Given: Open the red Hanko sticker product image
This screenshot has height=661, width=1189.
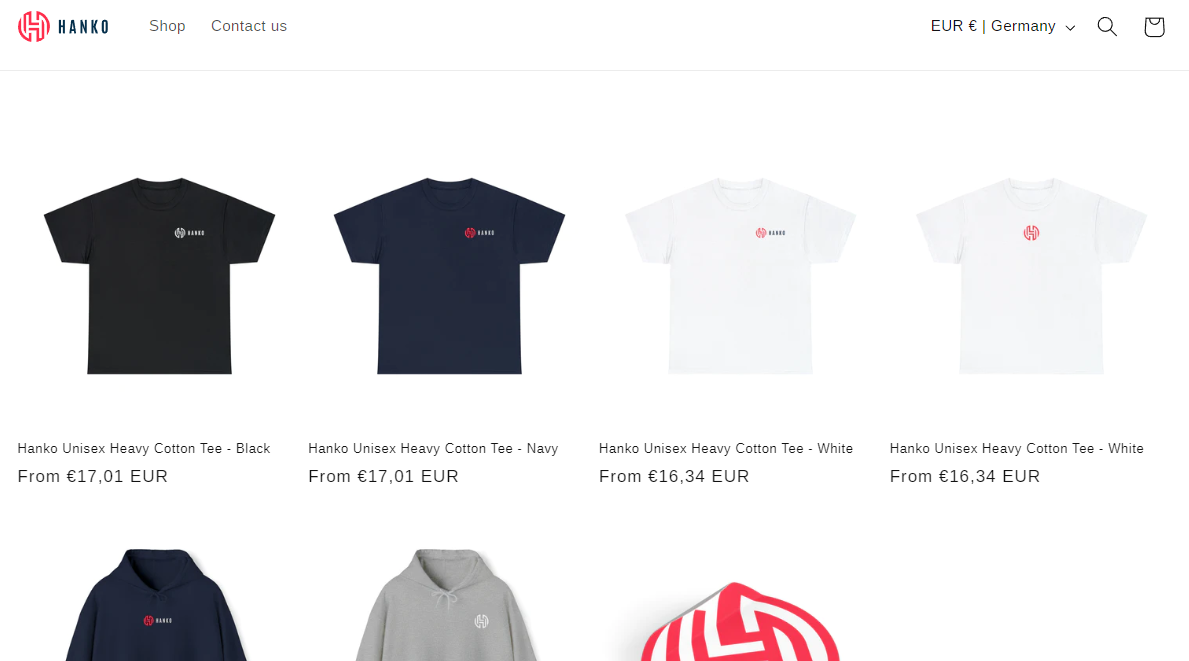Looking at the screenshot, I should 740,618.
